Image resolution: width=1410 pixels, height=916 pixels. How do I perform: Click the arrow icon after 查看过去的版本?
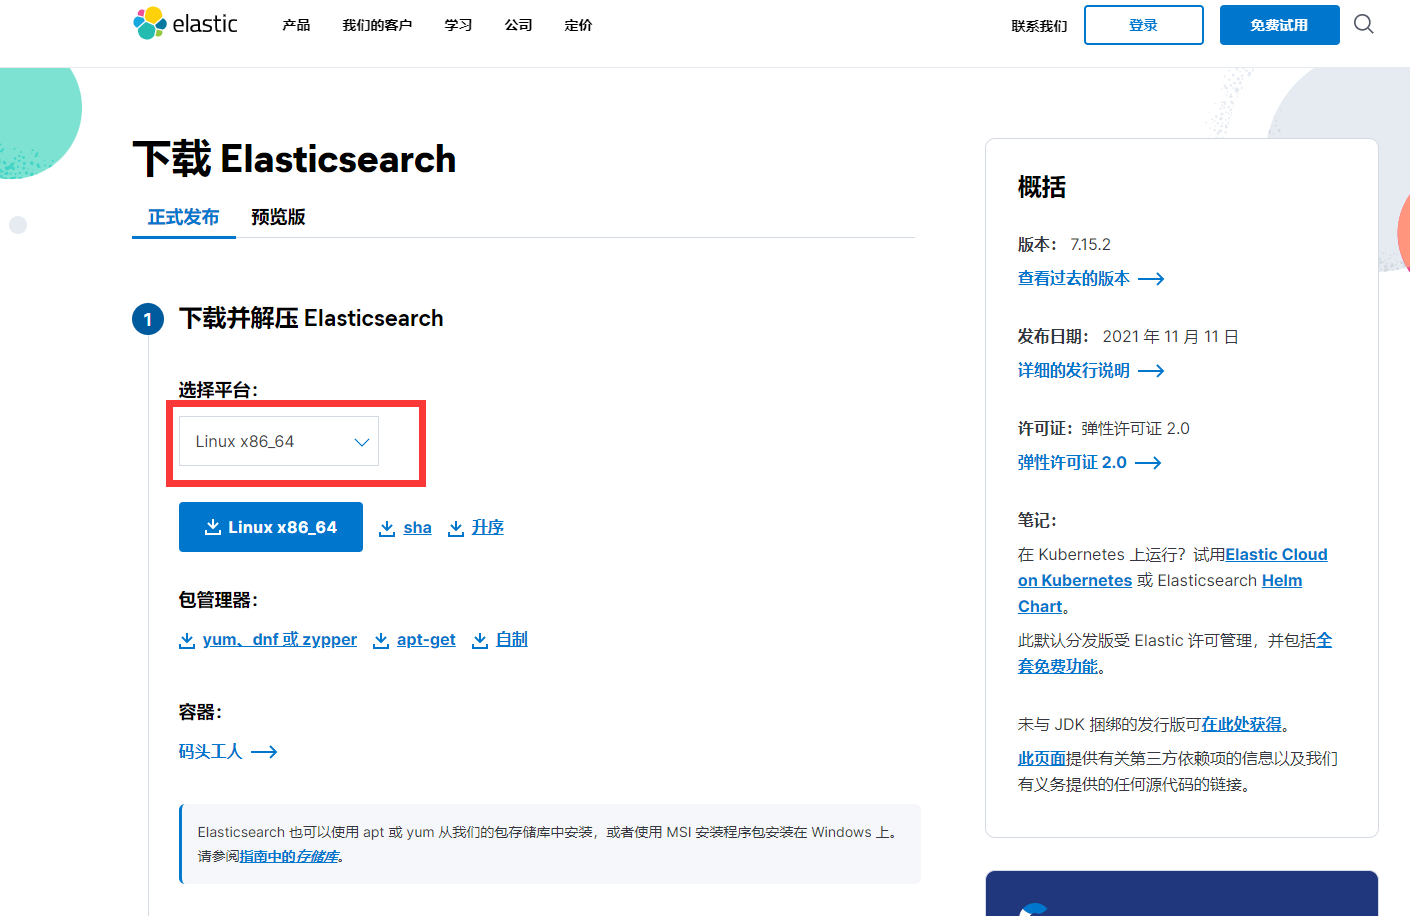tap(1151, 279)
